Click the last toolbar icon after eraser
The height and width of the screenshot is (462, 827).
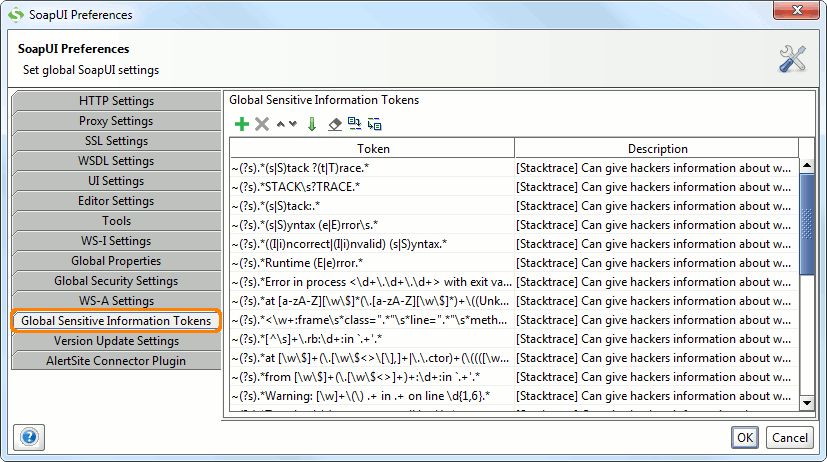coord(374,124)
